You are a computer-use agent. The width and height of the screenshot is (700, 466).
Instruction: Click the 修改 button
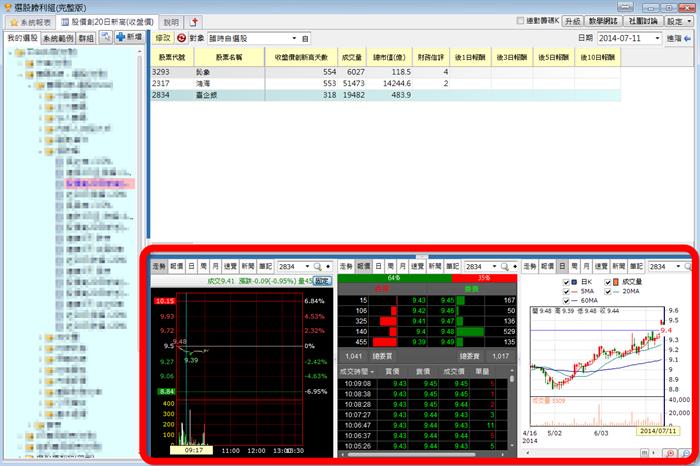(x=163, y=38)
